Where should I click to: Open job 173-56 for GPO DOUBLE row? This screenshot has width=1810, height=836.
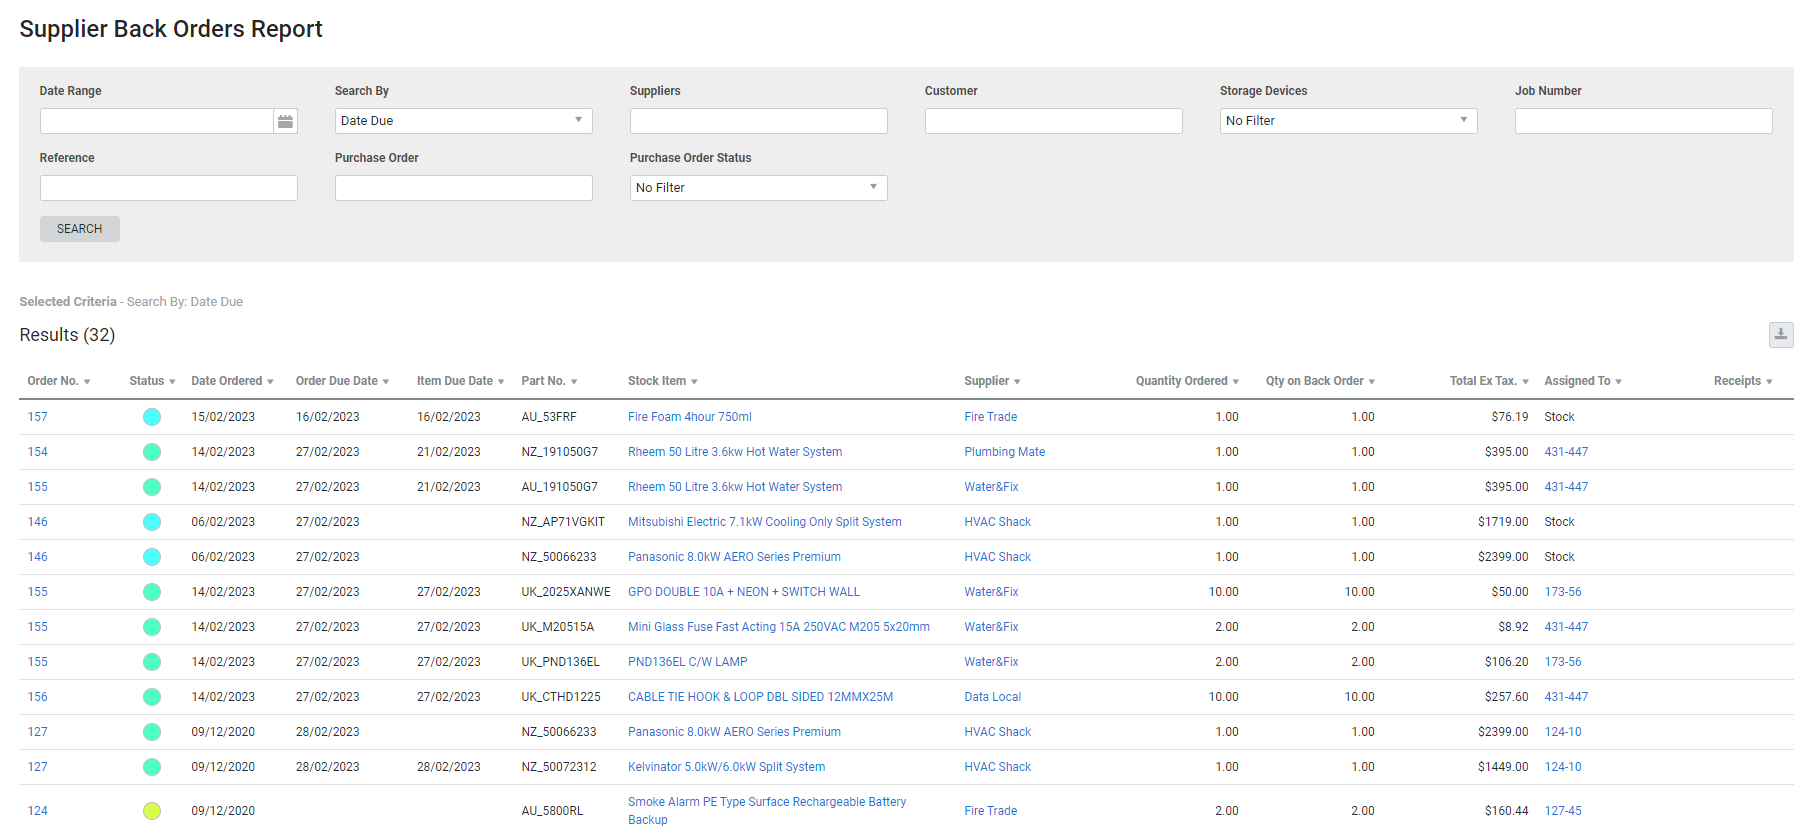click(1563, 592)
